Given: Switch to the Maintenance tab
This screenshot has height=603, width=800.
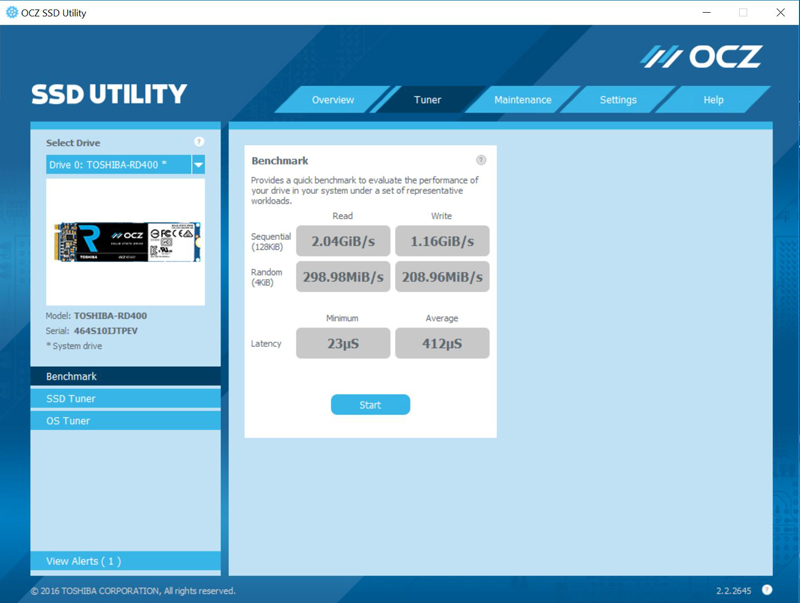Looking at the screenshot, I should tap(522, 99).
